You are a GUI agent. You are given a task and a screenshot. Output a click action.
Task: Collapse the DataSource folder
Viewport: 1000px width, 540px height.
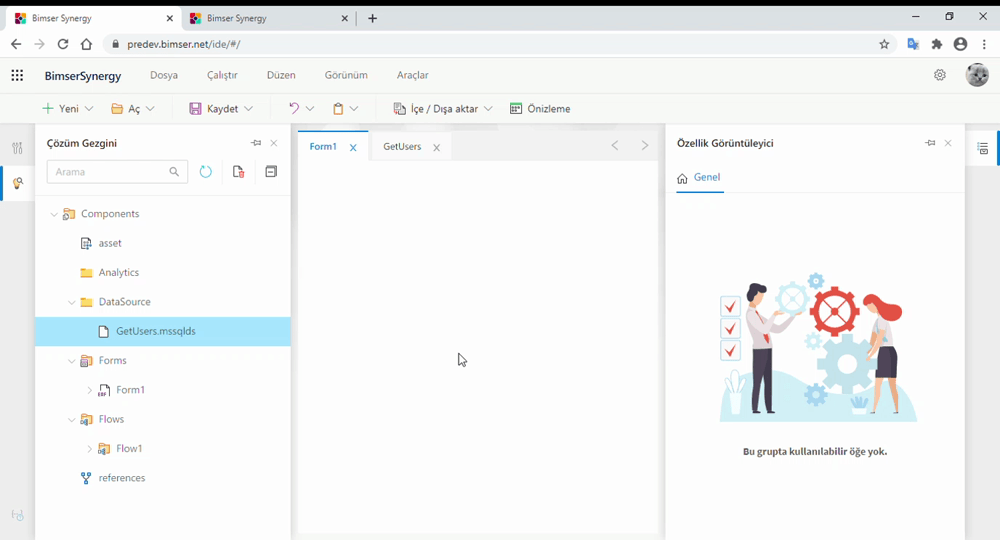click(72, 302)
